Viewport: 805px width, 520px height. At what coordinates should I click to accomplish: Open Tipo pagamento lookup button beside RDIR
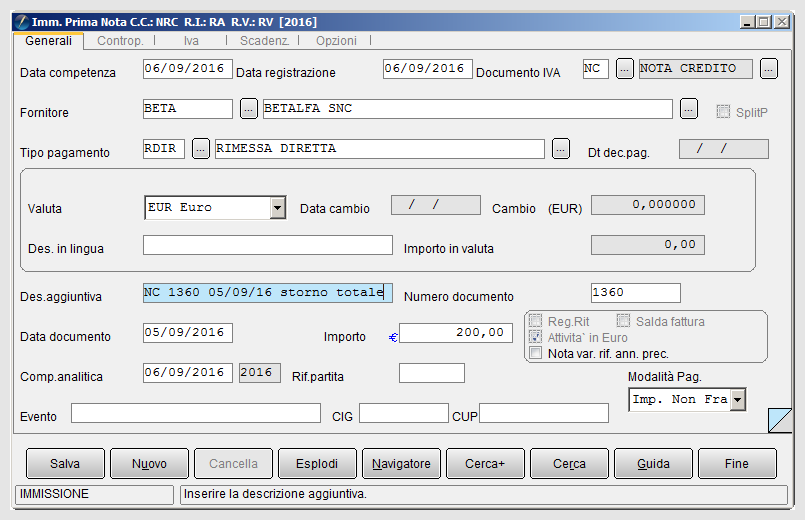pyautogui.click(x=201, y=148)
